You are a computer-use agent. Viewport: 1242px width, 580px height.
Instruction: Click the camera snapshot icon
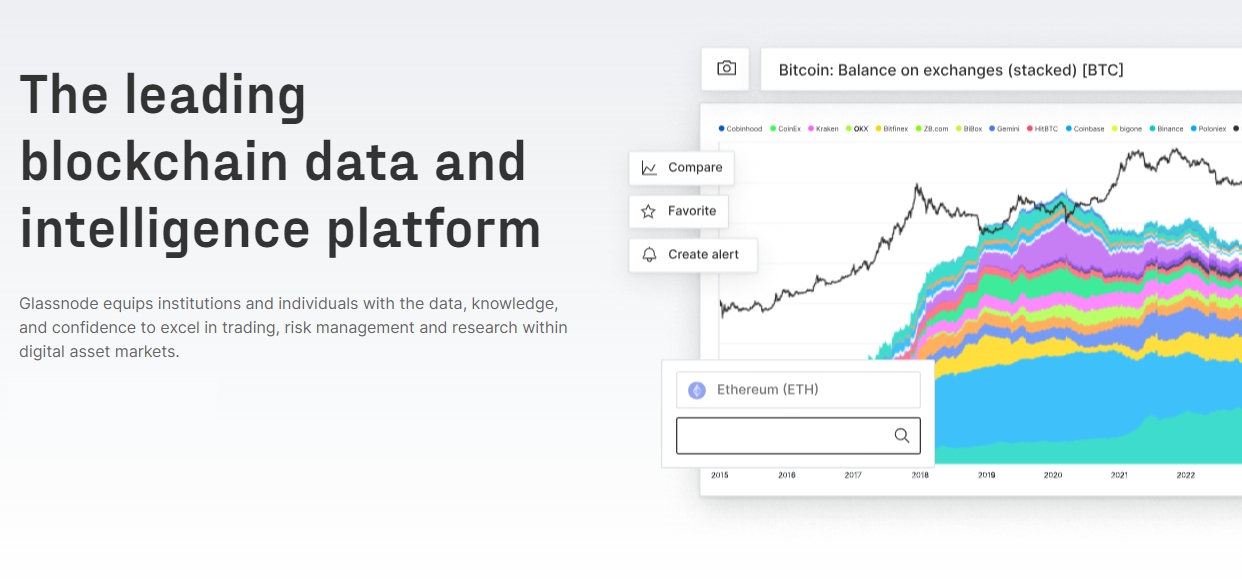725,68
